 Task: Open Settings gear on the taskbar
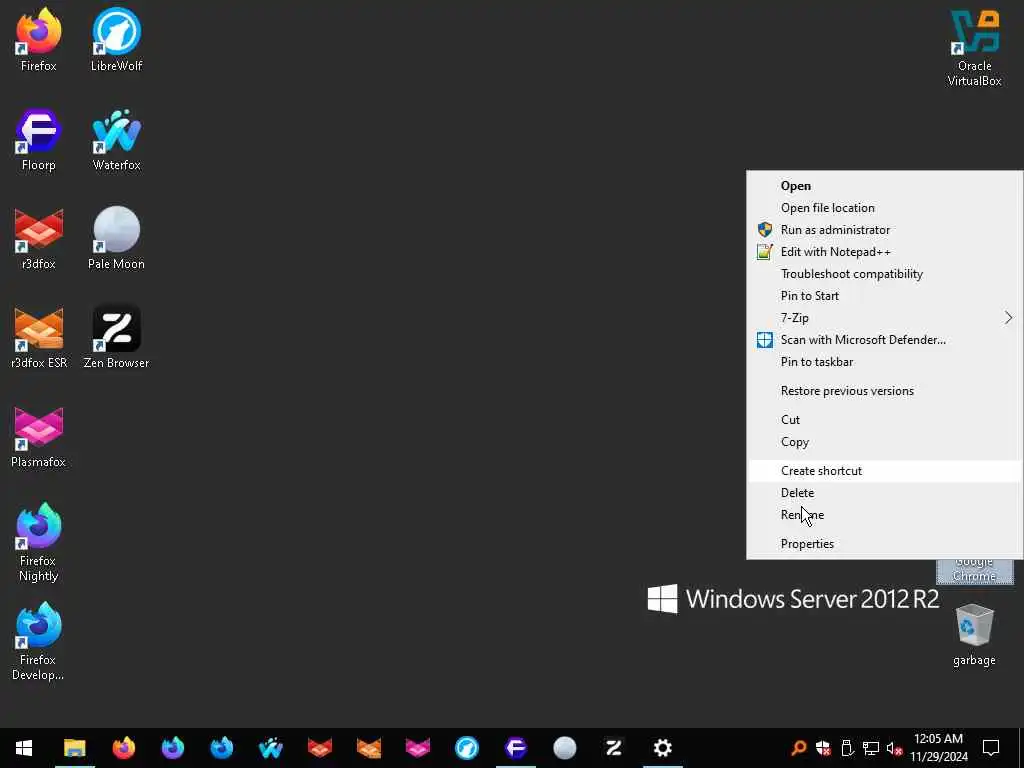pos(663,748)
